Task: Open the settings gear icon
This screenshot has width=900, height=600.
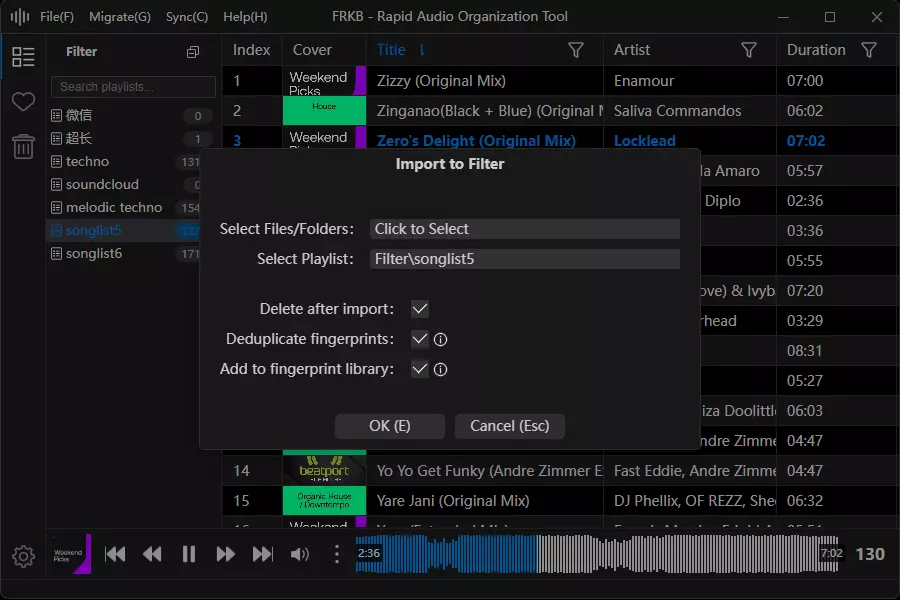Action: [x=23, y=556]
